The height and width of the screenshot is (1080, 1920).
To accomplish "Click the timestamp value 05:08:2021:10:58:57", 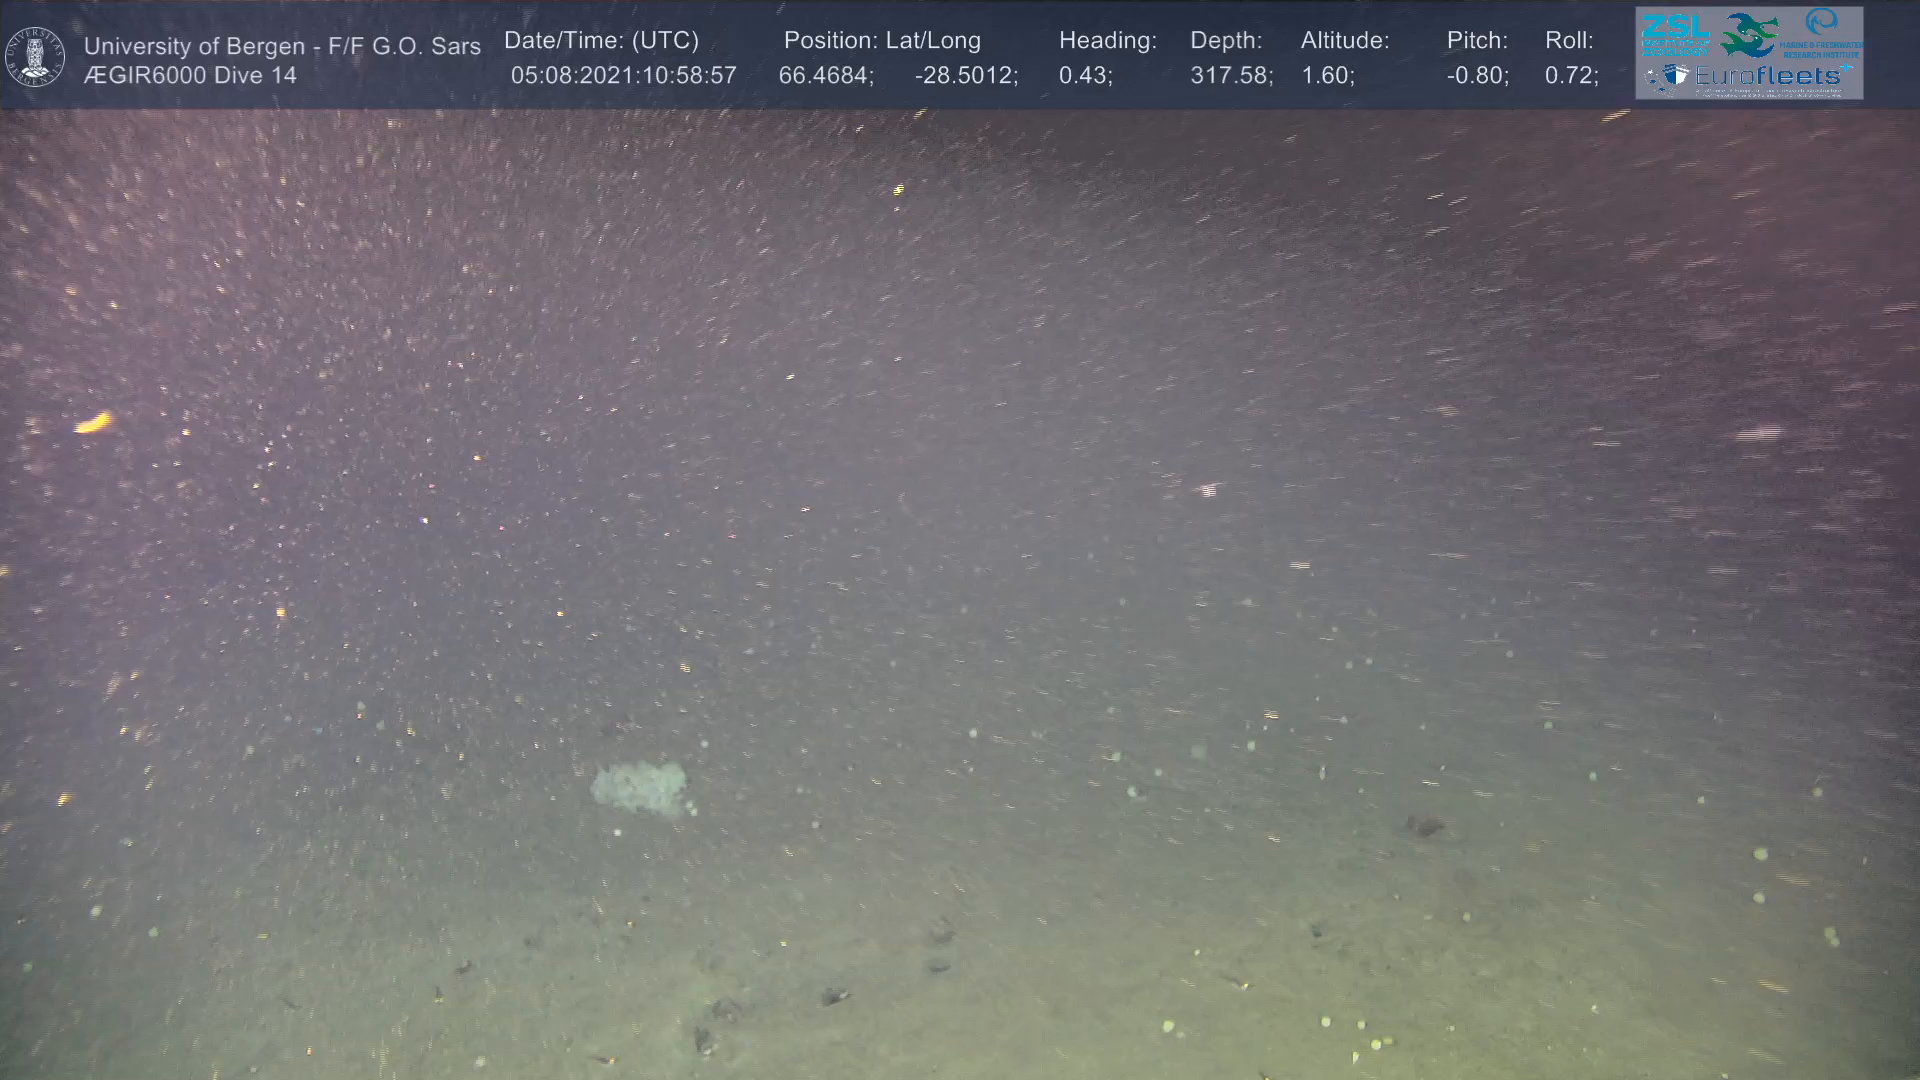I will click(x=623, y=75).
